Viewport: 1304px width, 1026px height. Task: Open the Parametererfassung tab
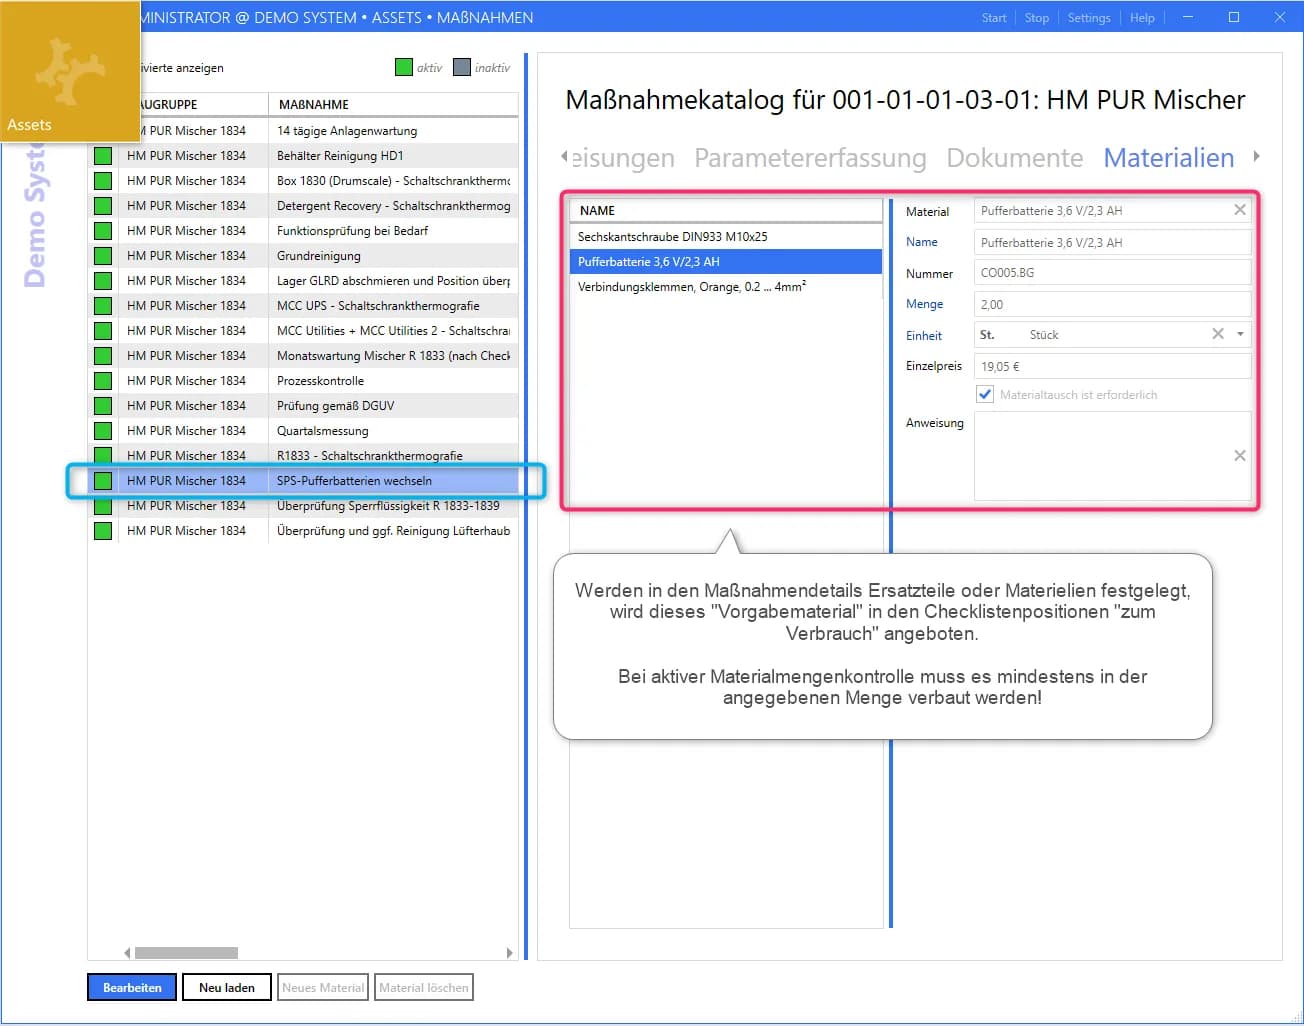(x=809, y=158)
